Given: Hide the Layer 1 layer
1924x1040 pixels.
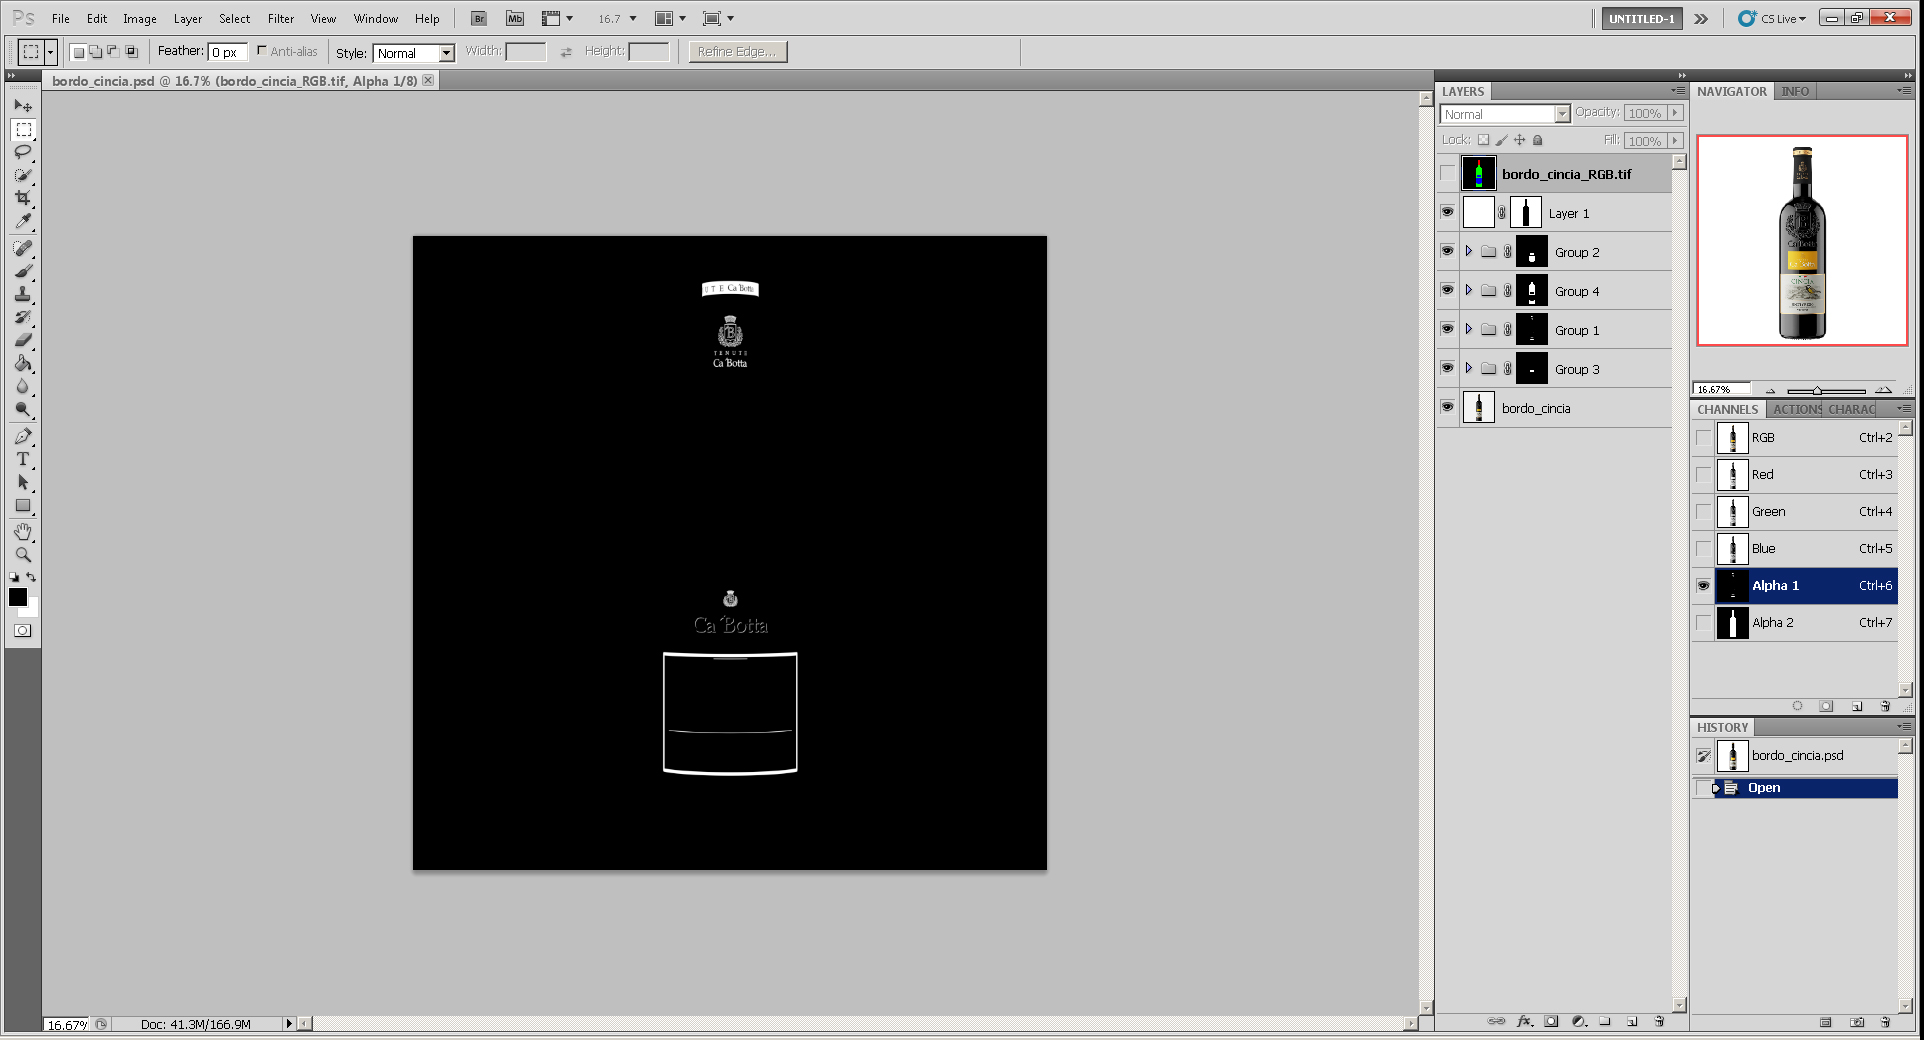Looking at the screenshot, I should (x=1447, y=212).
